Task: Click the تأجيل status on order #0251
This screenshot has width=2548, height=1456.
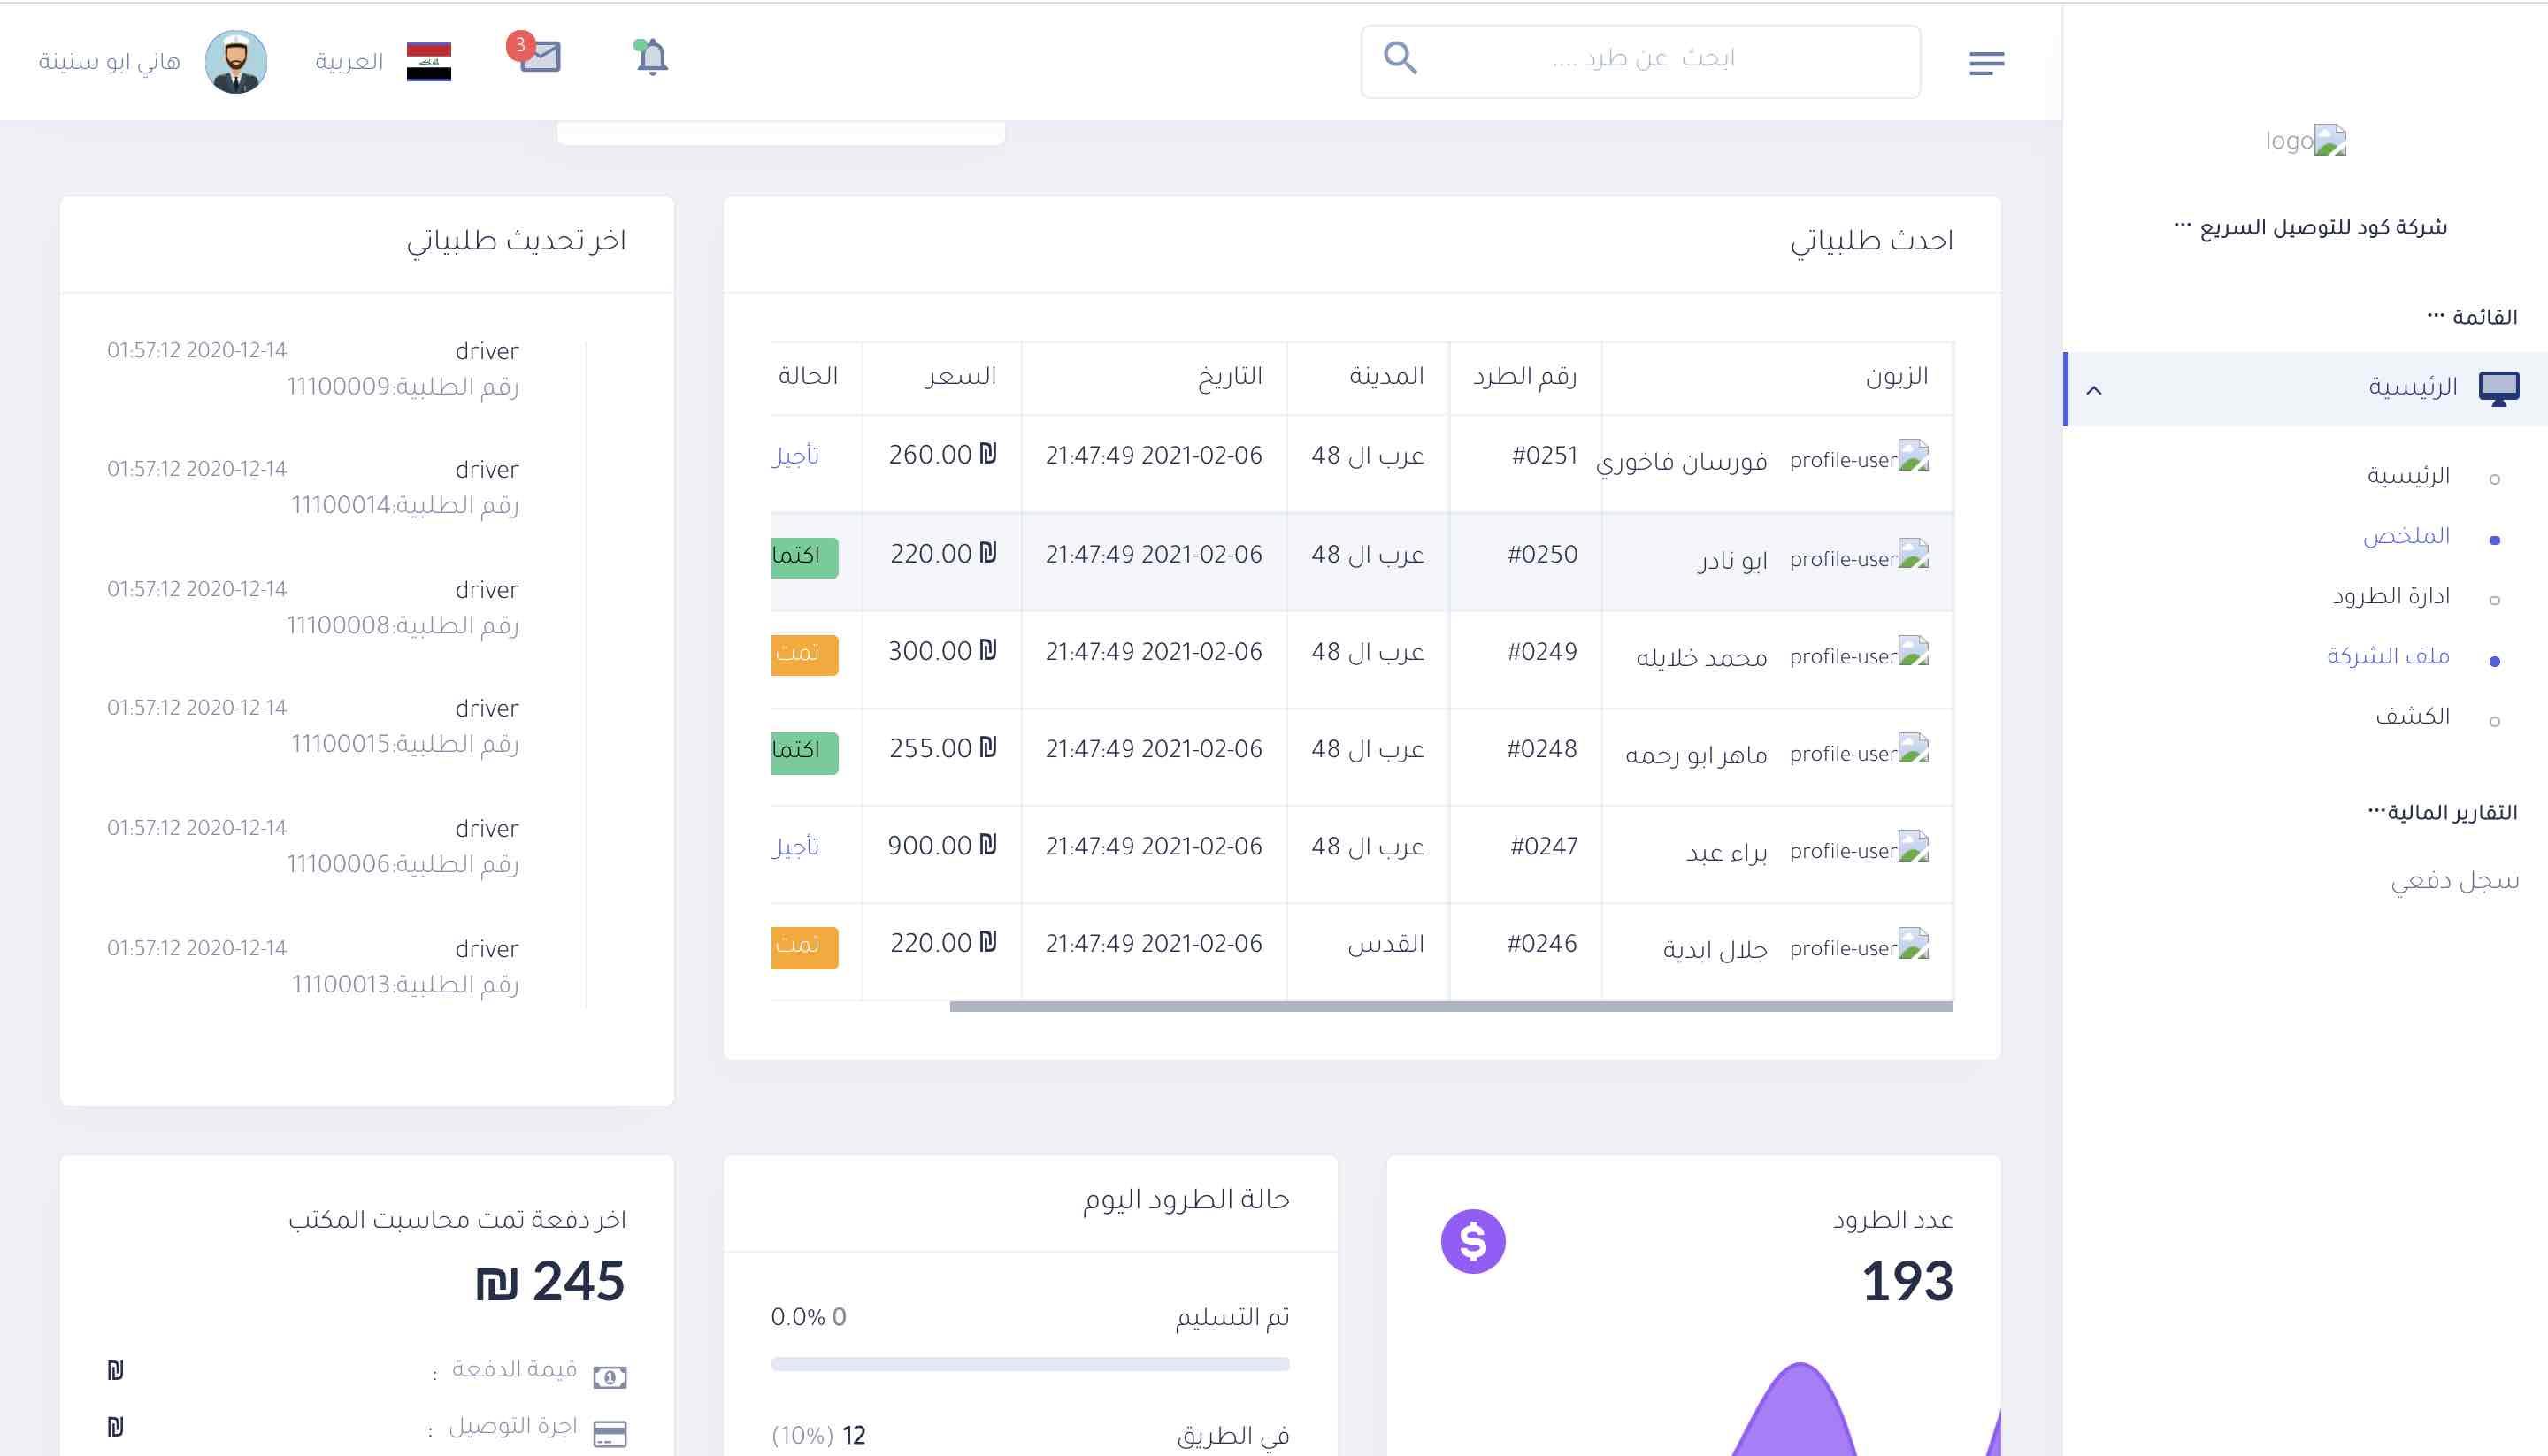Action: click(796, 456)
